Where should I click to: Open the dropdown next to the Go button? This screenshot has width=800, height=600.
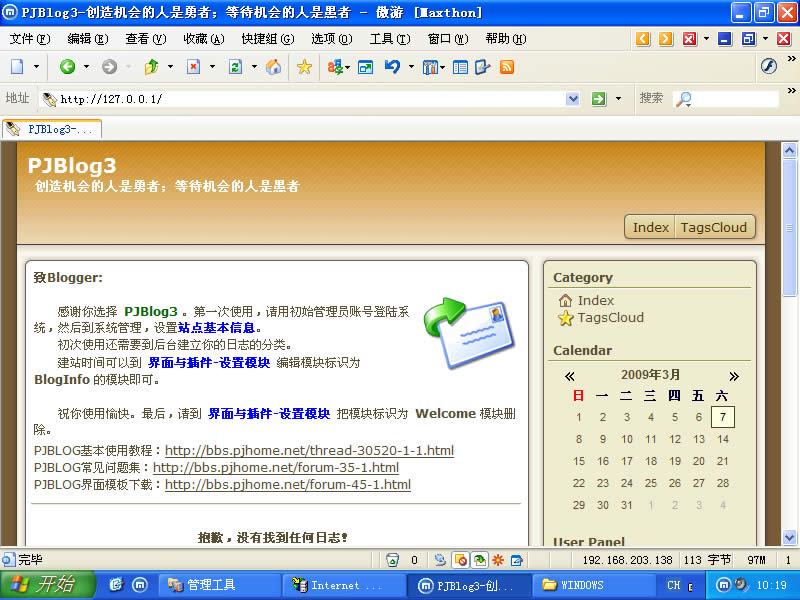618,98
